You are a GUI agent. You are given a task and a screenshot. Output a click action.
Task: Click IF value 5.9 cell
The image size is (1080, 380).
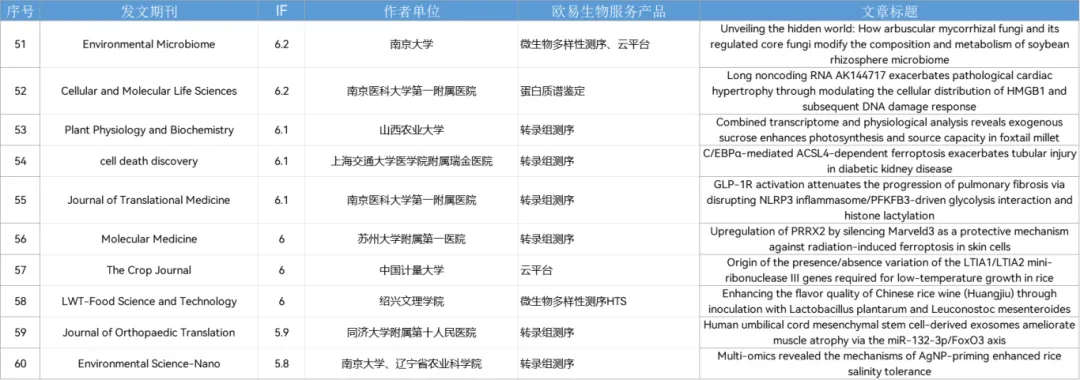click(x=281, y=332)
